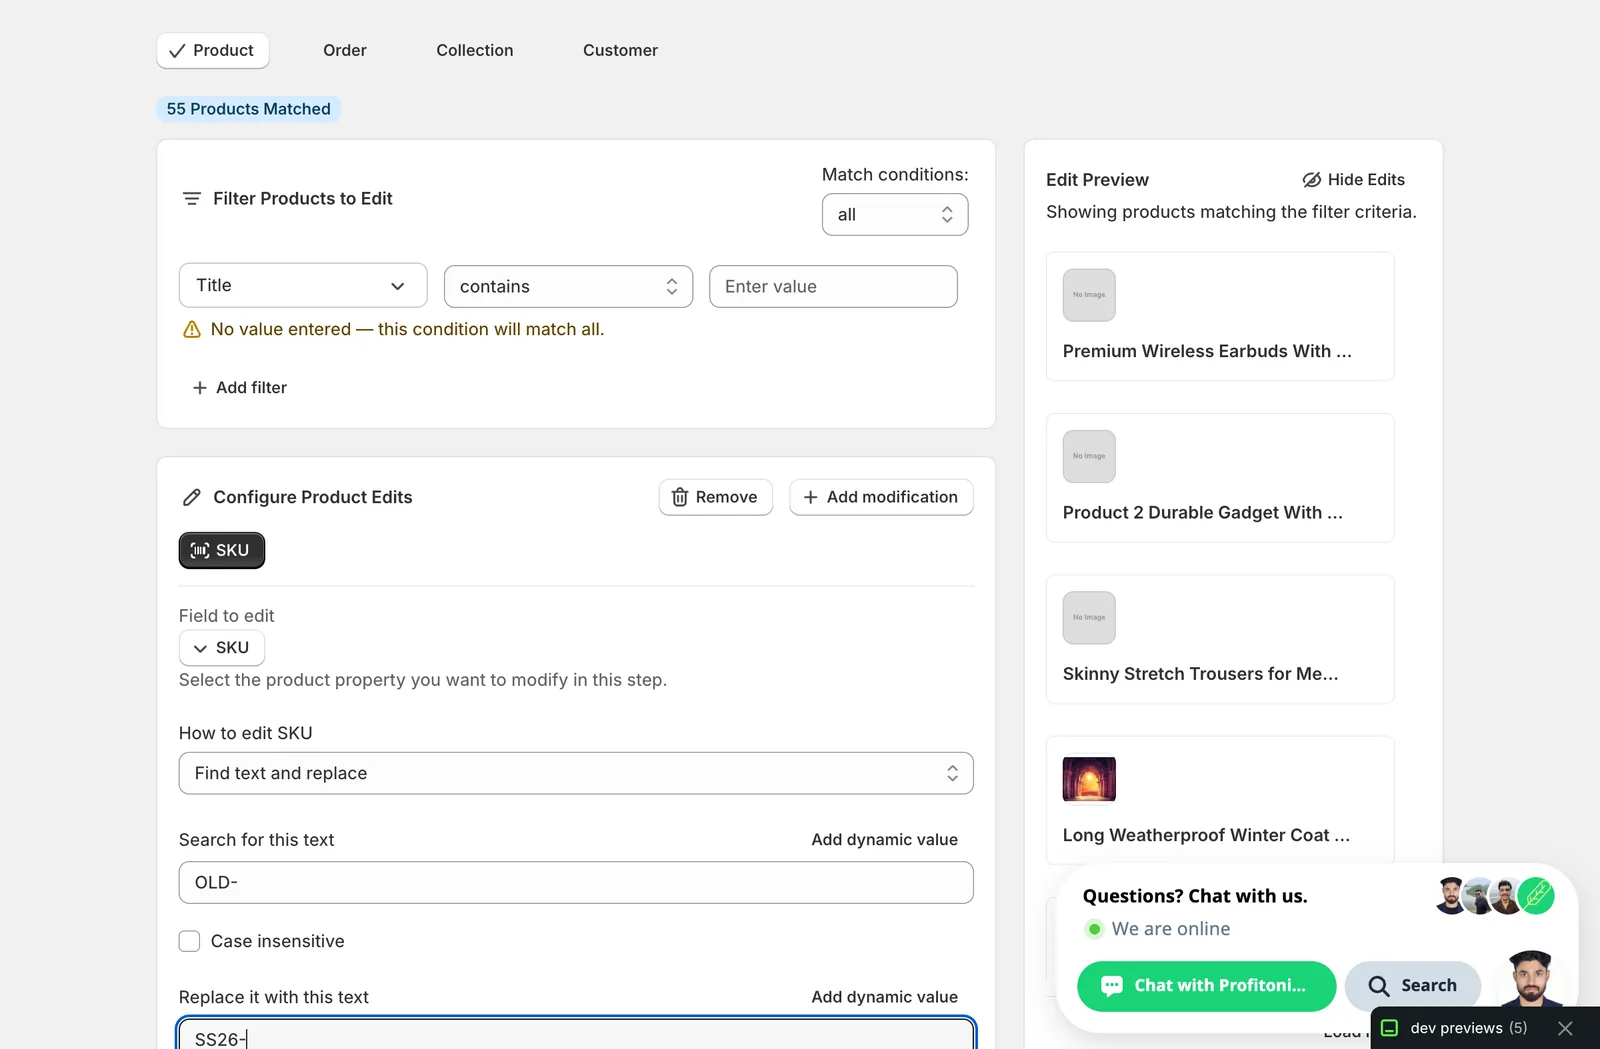
Task: Click the Chat with Profitoni button
Action: click(x=1206, y=986)
